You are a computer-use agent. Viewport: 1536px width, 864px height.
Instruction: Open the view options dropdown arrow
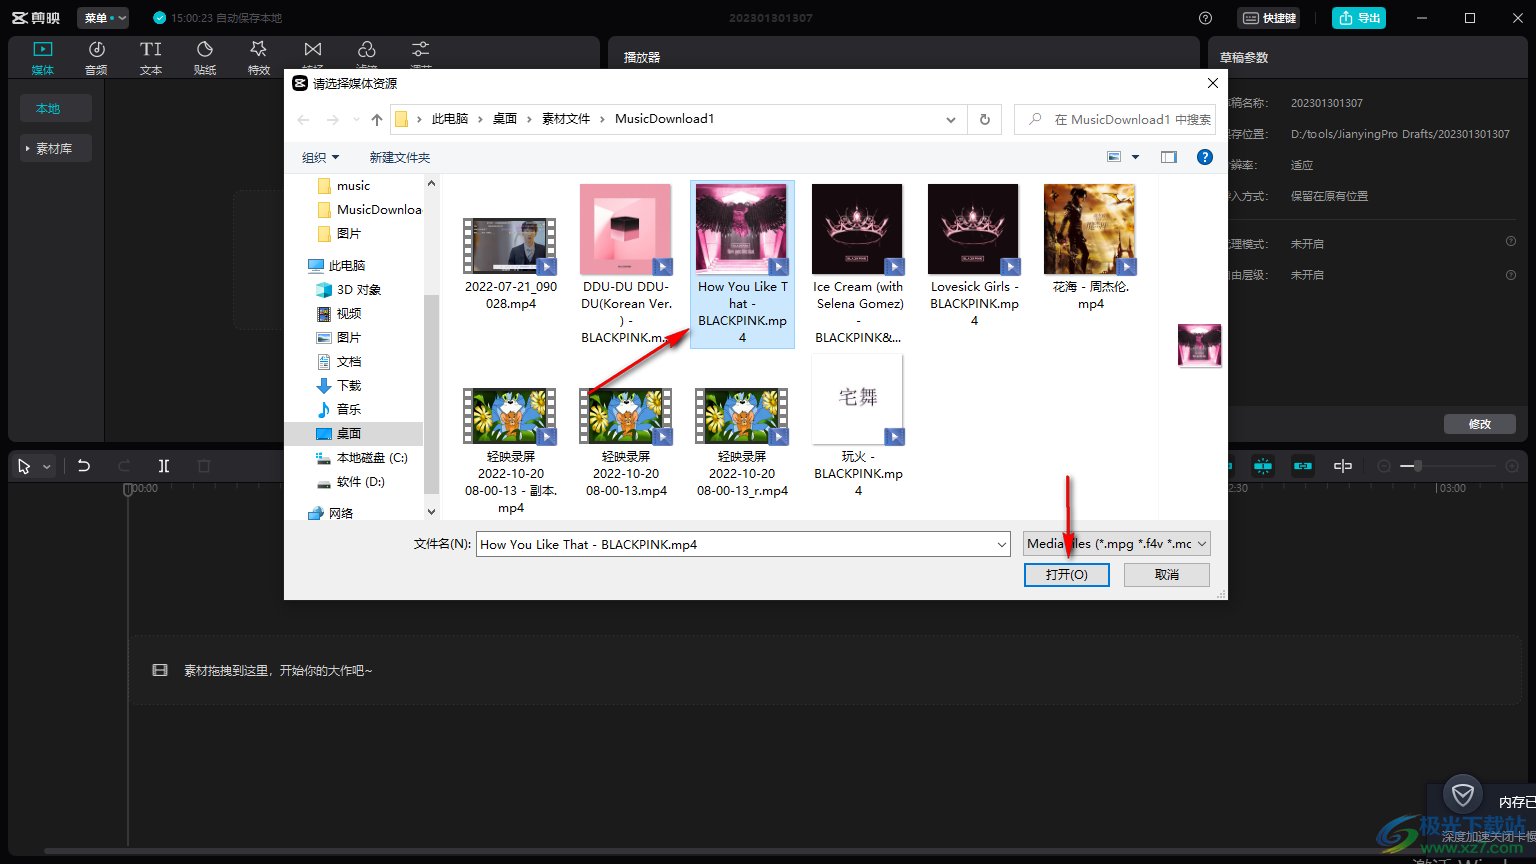[1135, 157]
